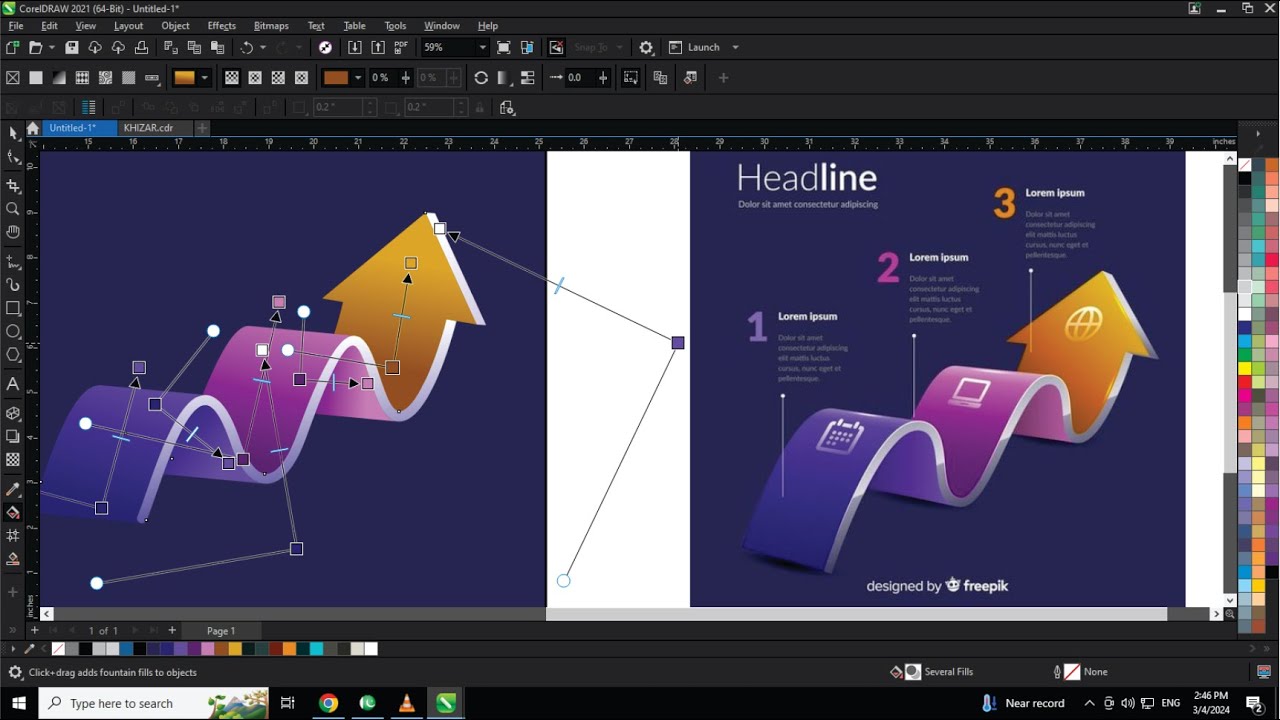Expand the Undo history dropdown arrow
Image resolution: width=1280 pixels, height=720 pixels.
pyautogui.click(x=263, y=47)
